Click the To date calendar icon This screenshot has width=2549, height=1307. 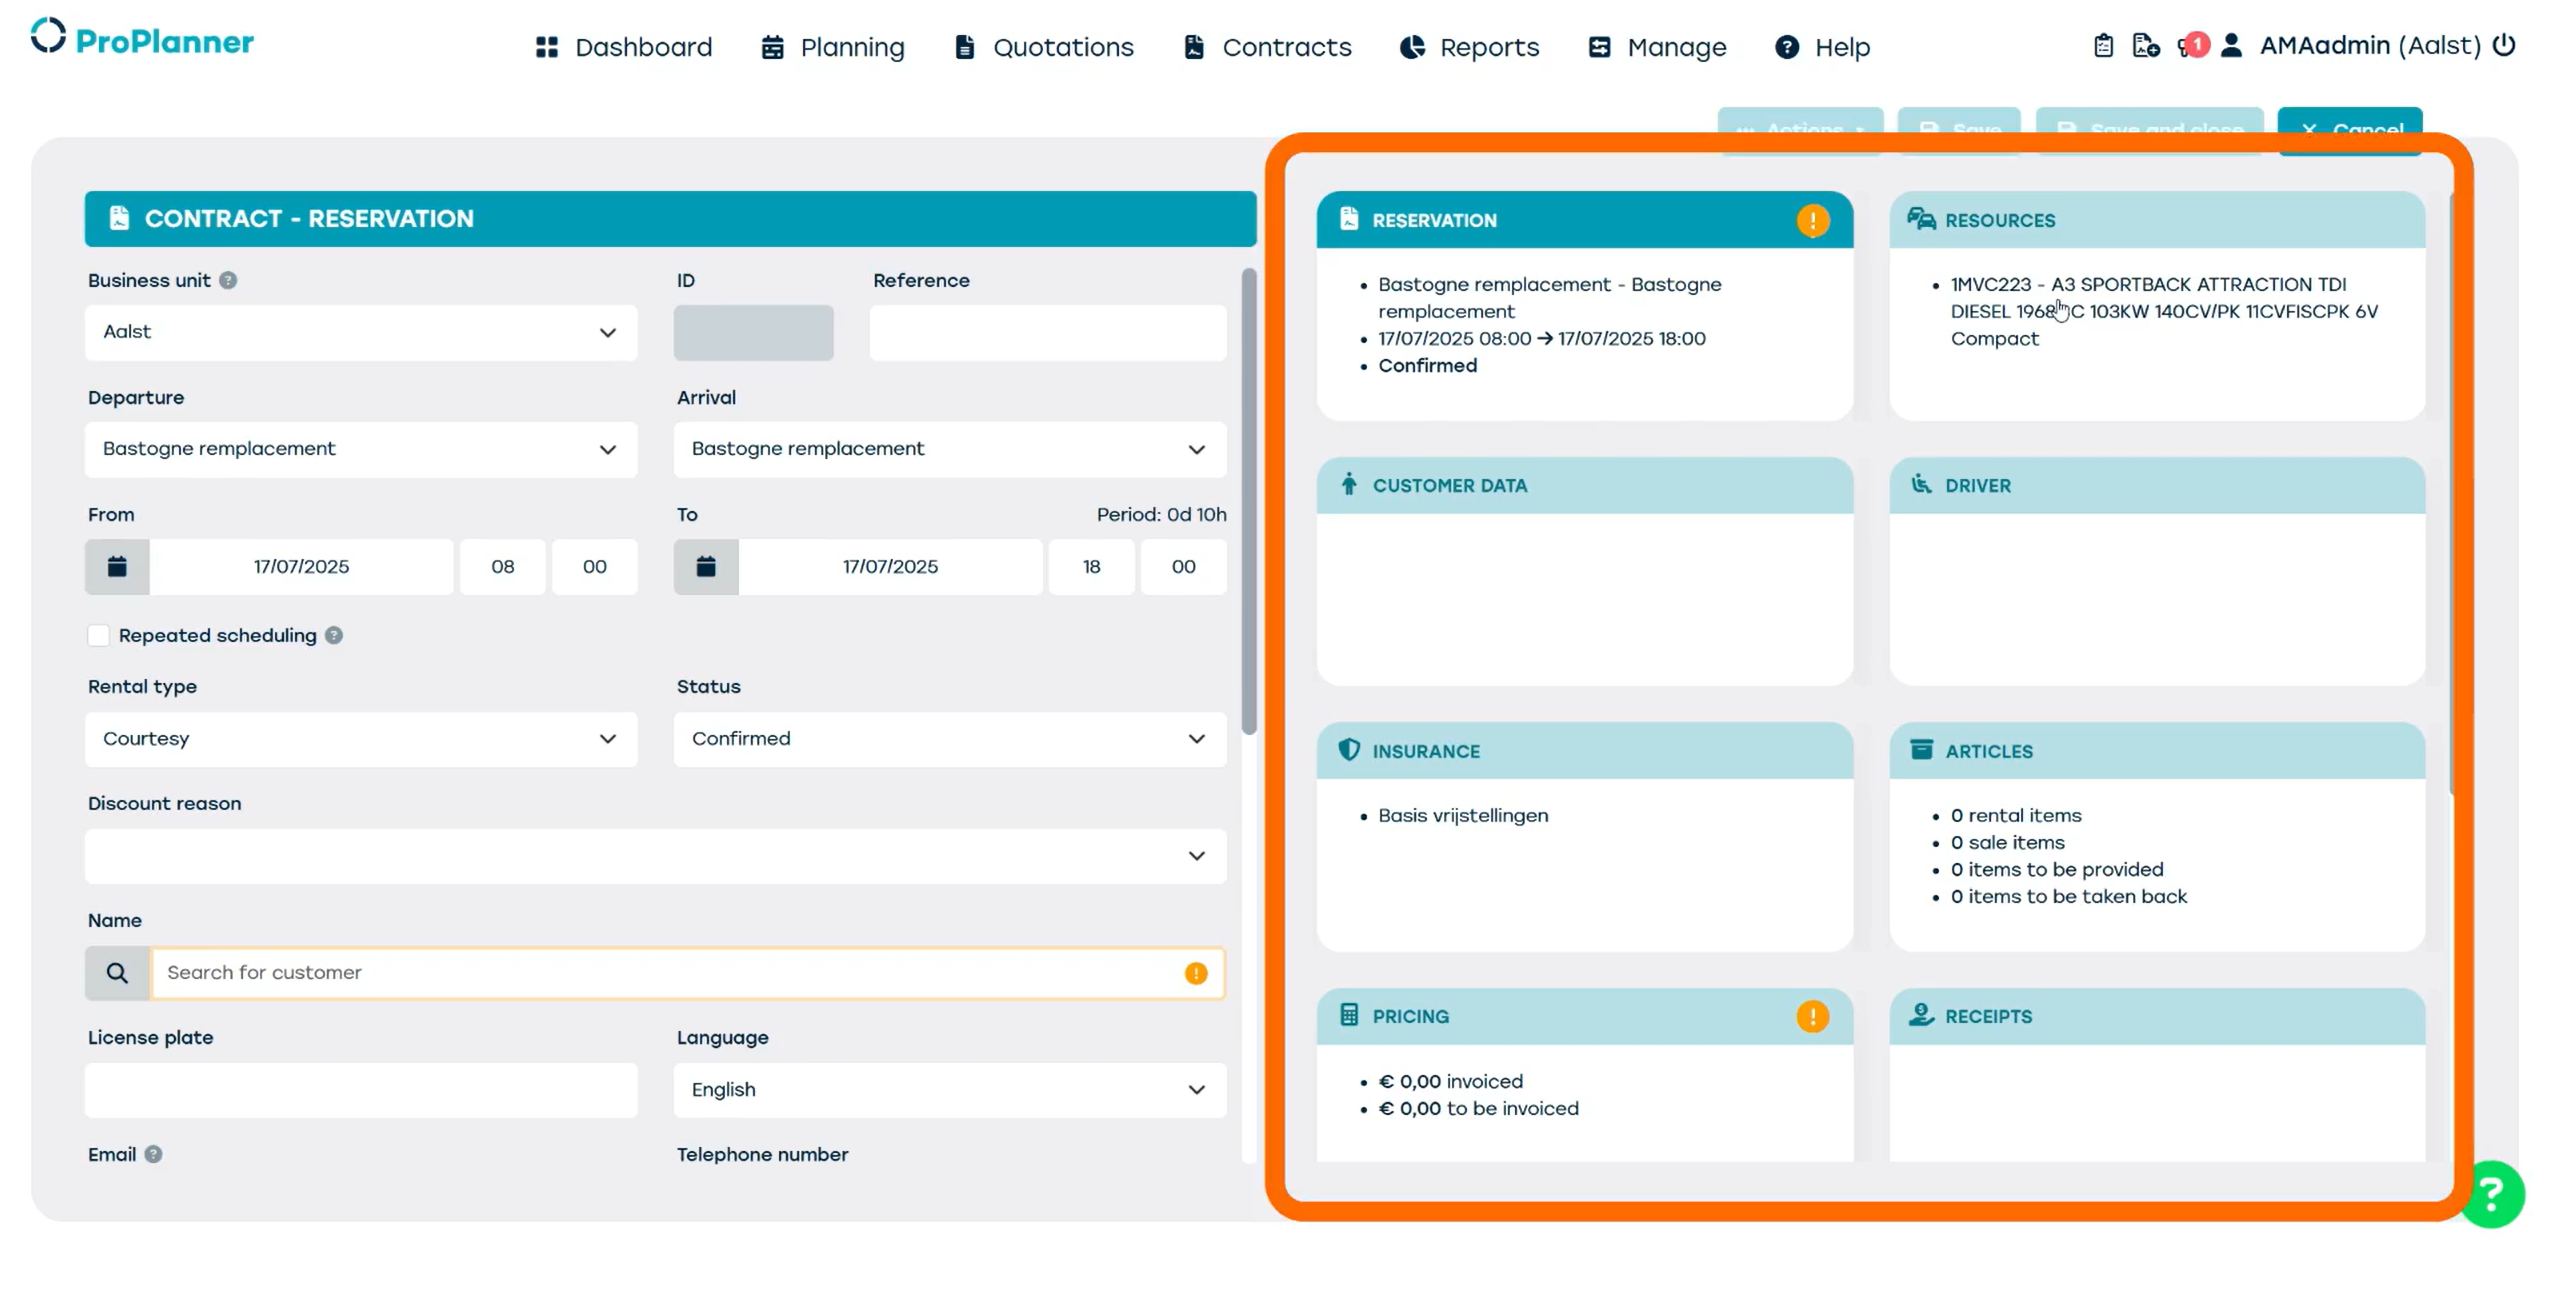pos(705,566)
